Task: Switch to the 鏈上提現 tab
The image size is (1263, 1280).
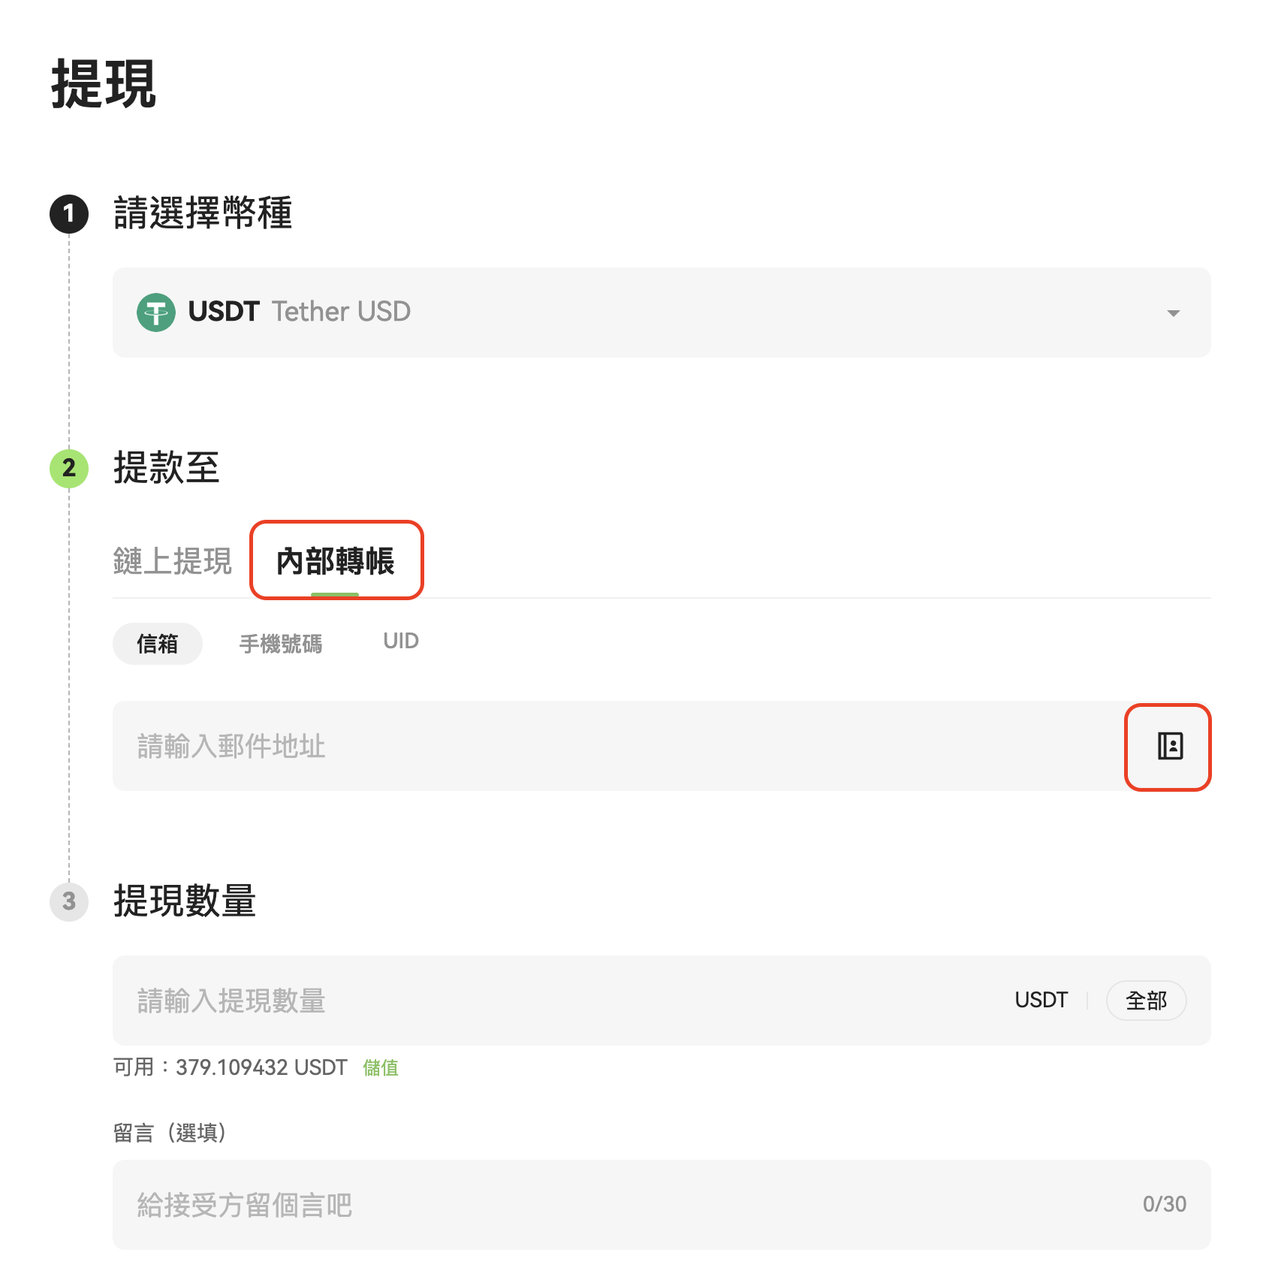Action: pos(172,561)
